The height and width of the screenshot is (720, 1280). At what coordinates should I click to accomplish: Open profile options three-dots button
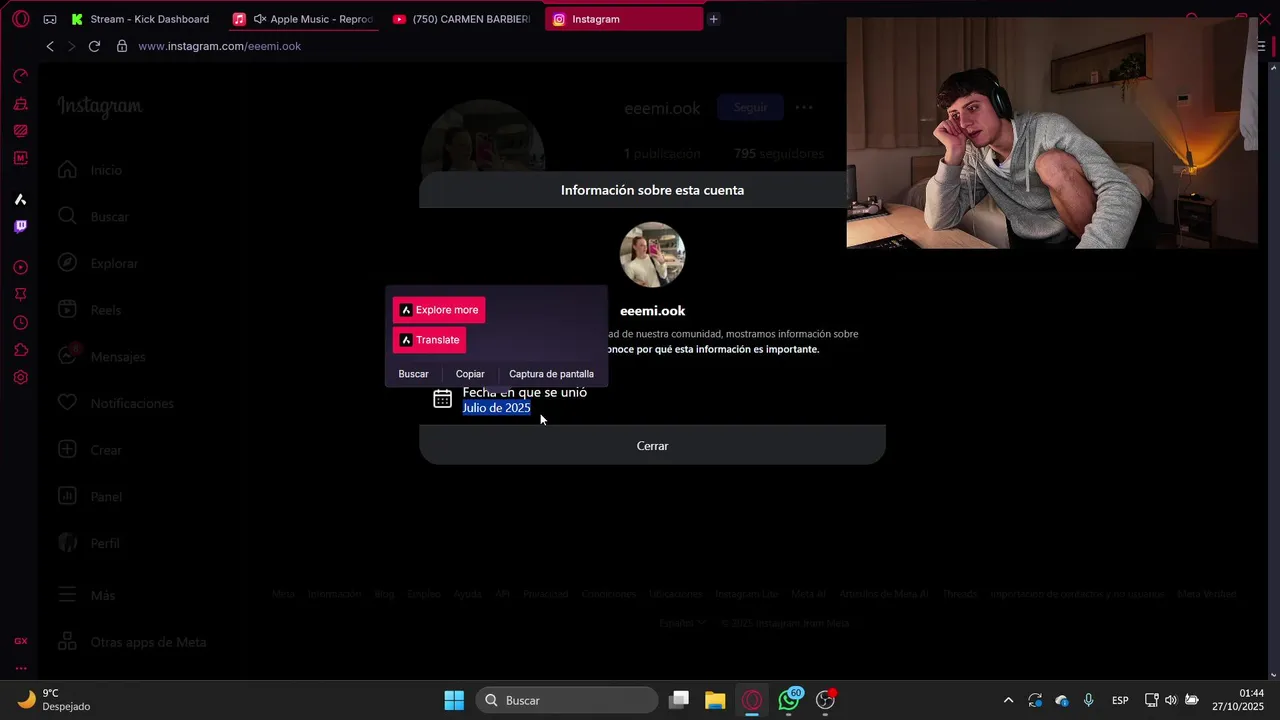coord(804,107)
